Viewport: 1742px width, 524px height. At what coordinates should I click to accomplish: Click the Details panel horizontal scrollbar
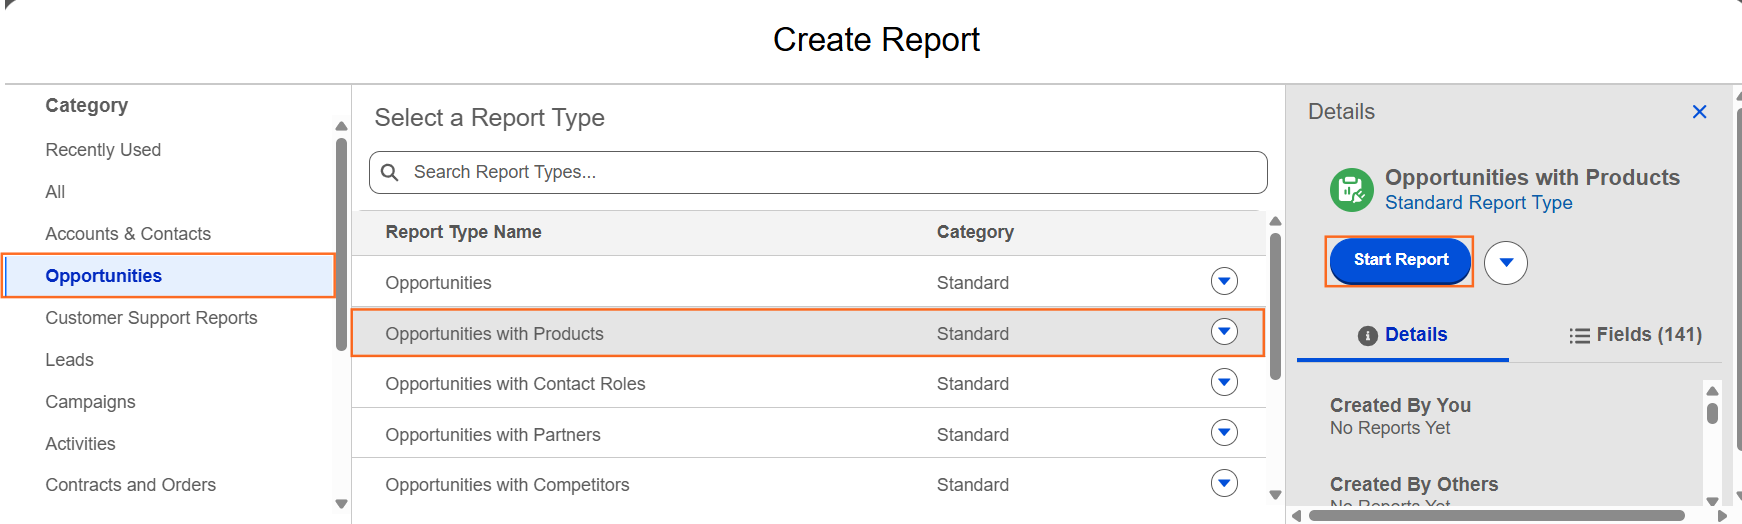[1496, 516]
